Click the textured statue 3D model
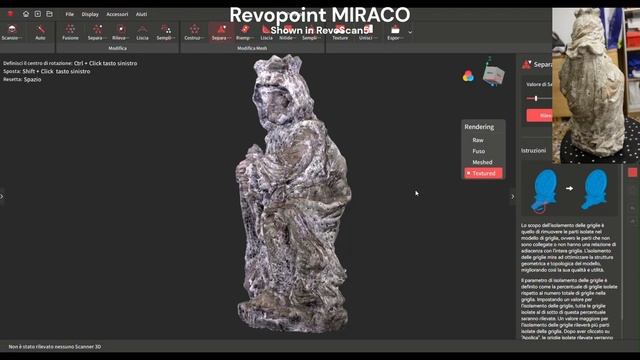The image size is (640, 360). 294,194
